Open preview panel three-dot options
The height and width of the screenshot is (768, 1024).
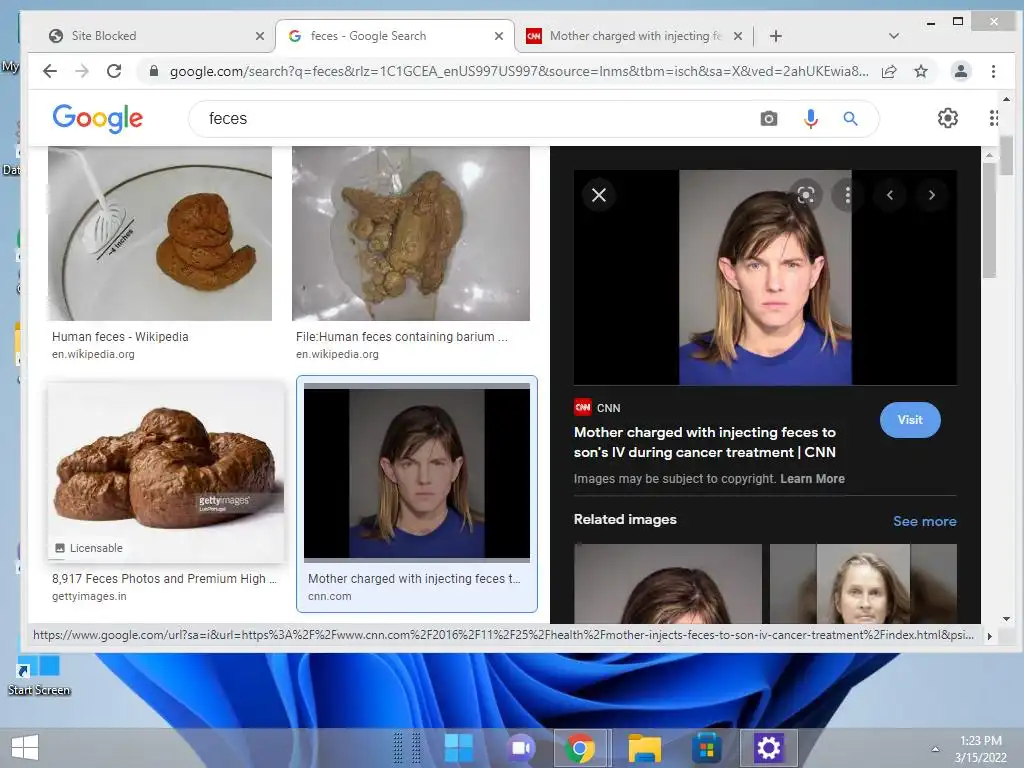848,195
